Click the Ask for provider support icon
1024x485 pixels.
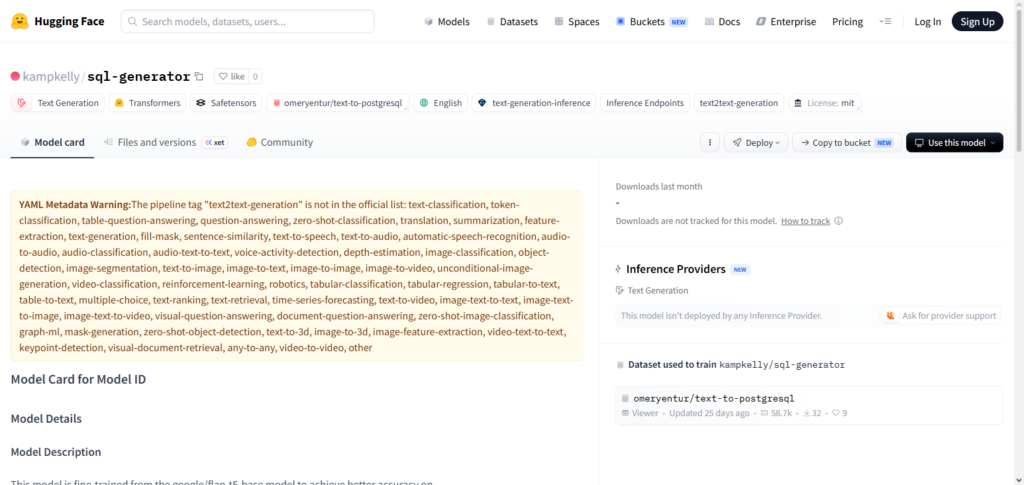click(x=890, y=315)
